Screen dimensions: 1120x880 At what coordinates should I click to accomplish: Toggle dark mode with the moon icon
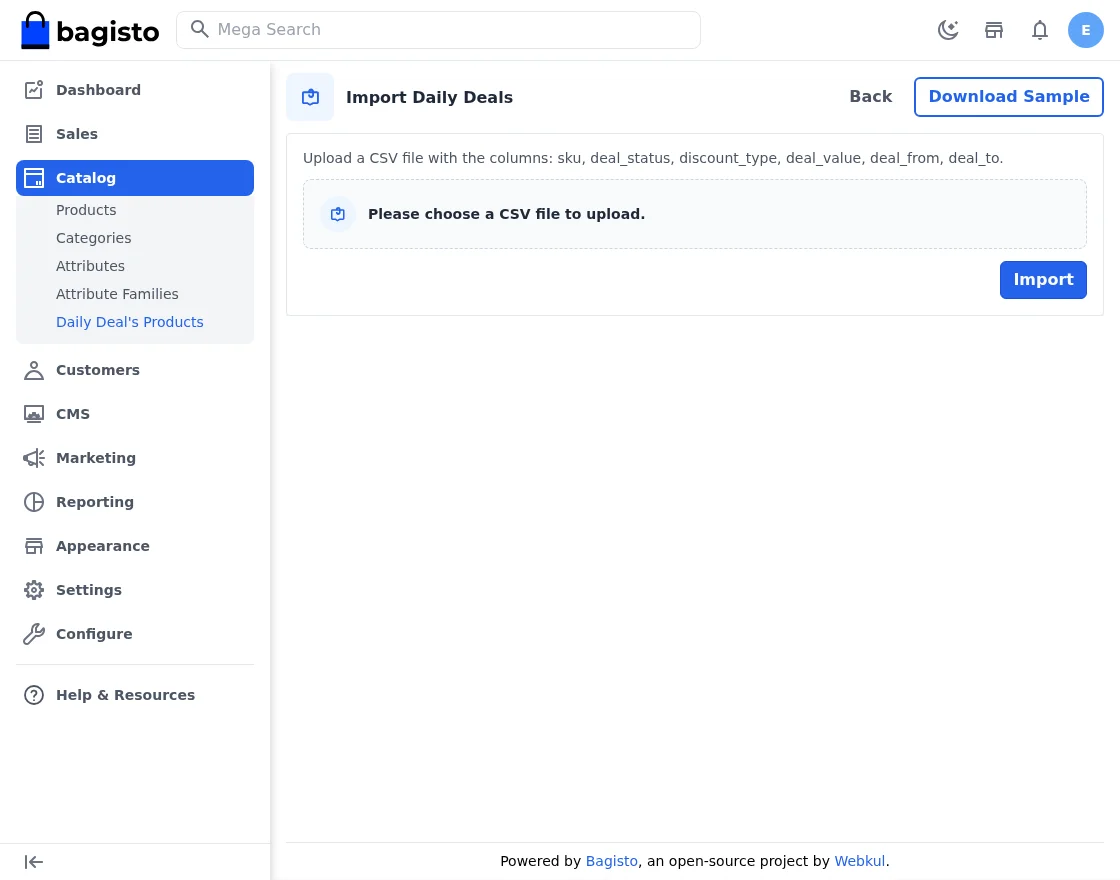tap(948, 30)
